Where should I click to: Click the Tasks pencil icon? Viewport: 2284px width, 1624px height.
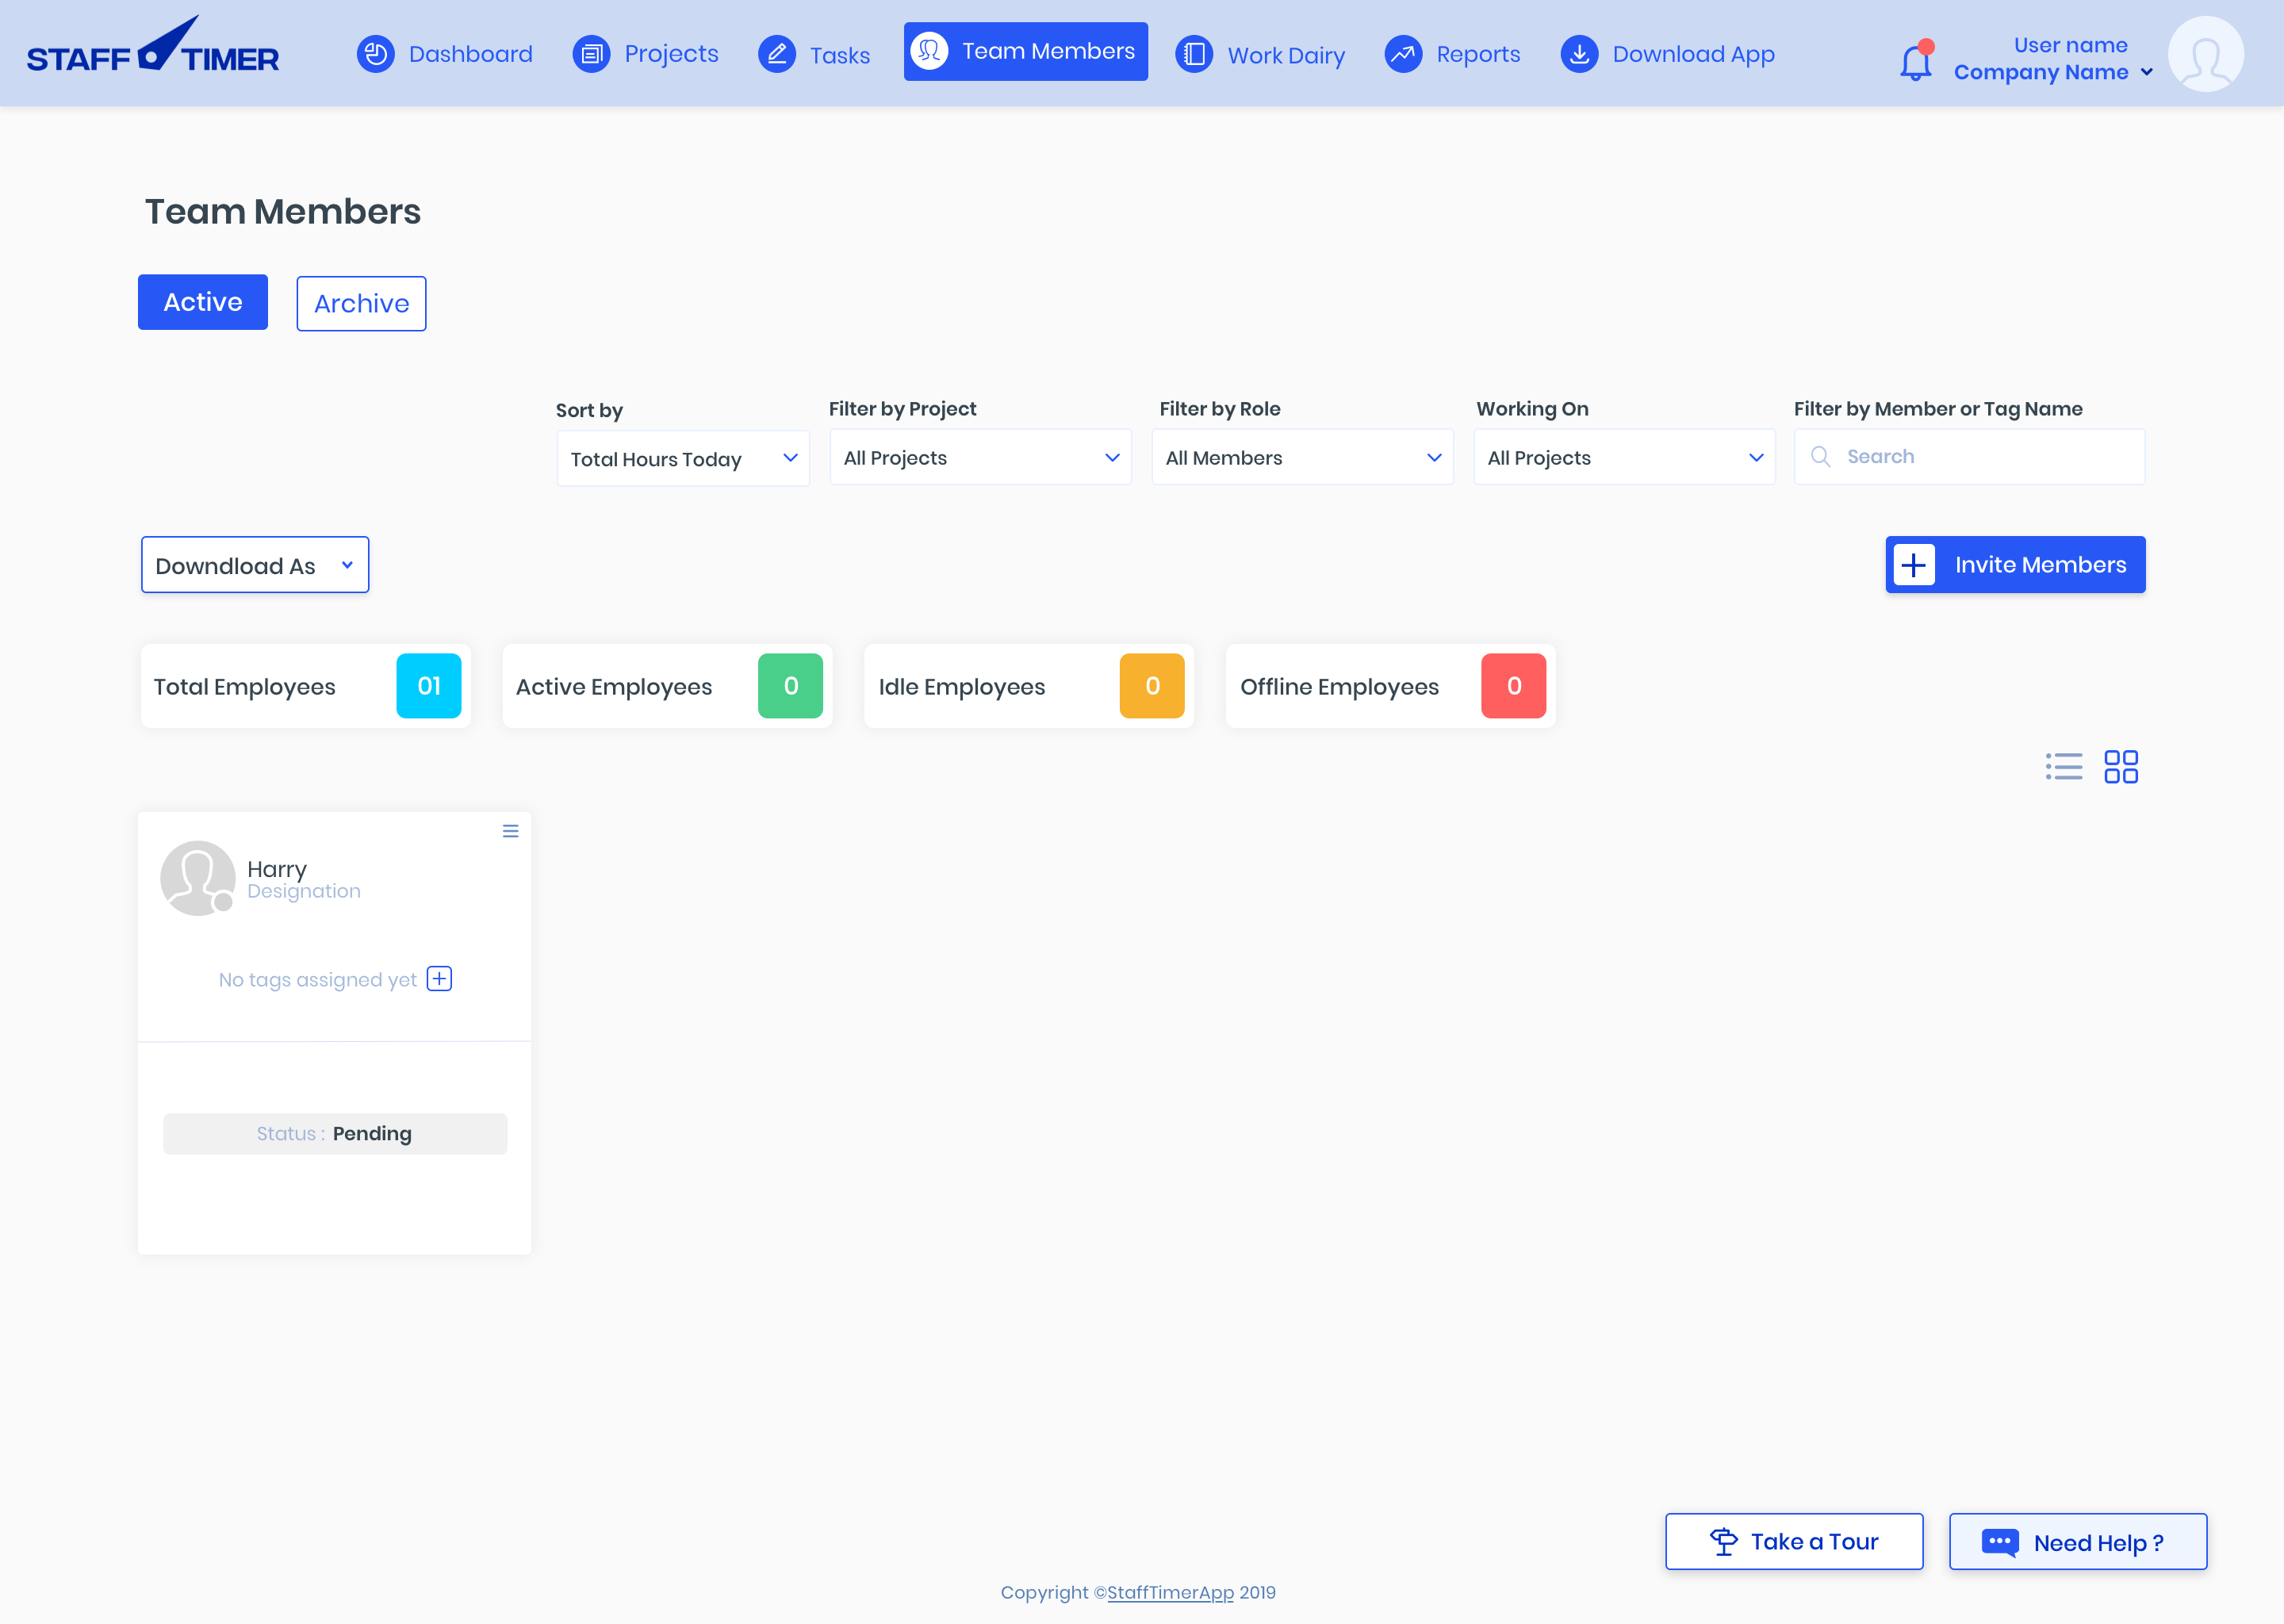click(x=777, y=54)
